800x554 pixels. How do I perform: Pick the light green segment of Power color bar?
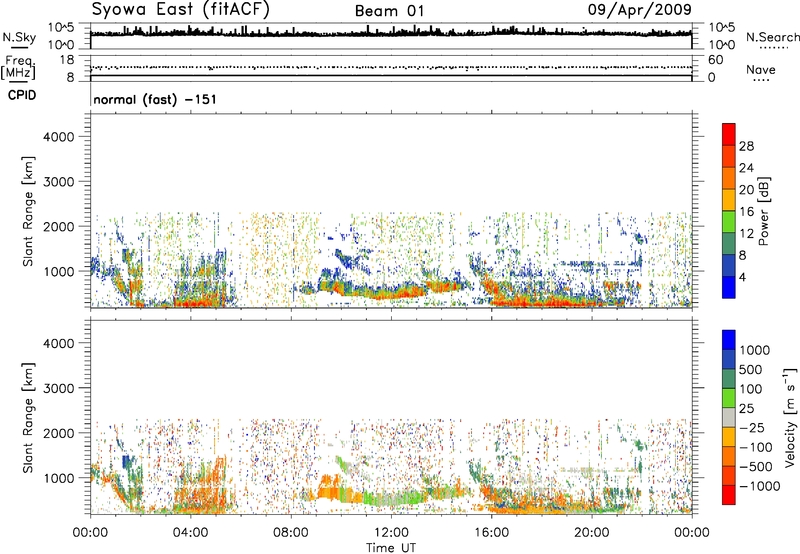(x=729, y=222)
